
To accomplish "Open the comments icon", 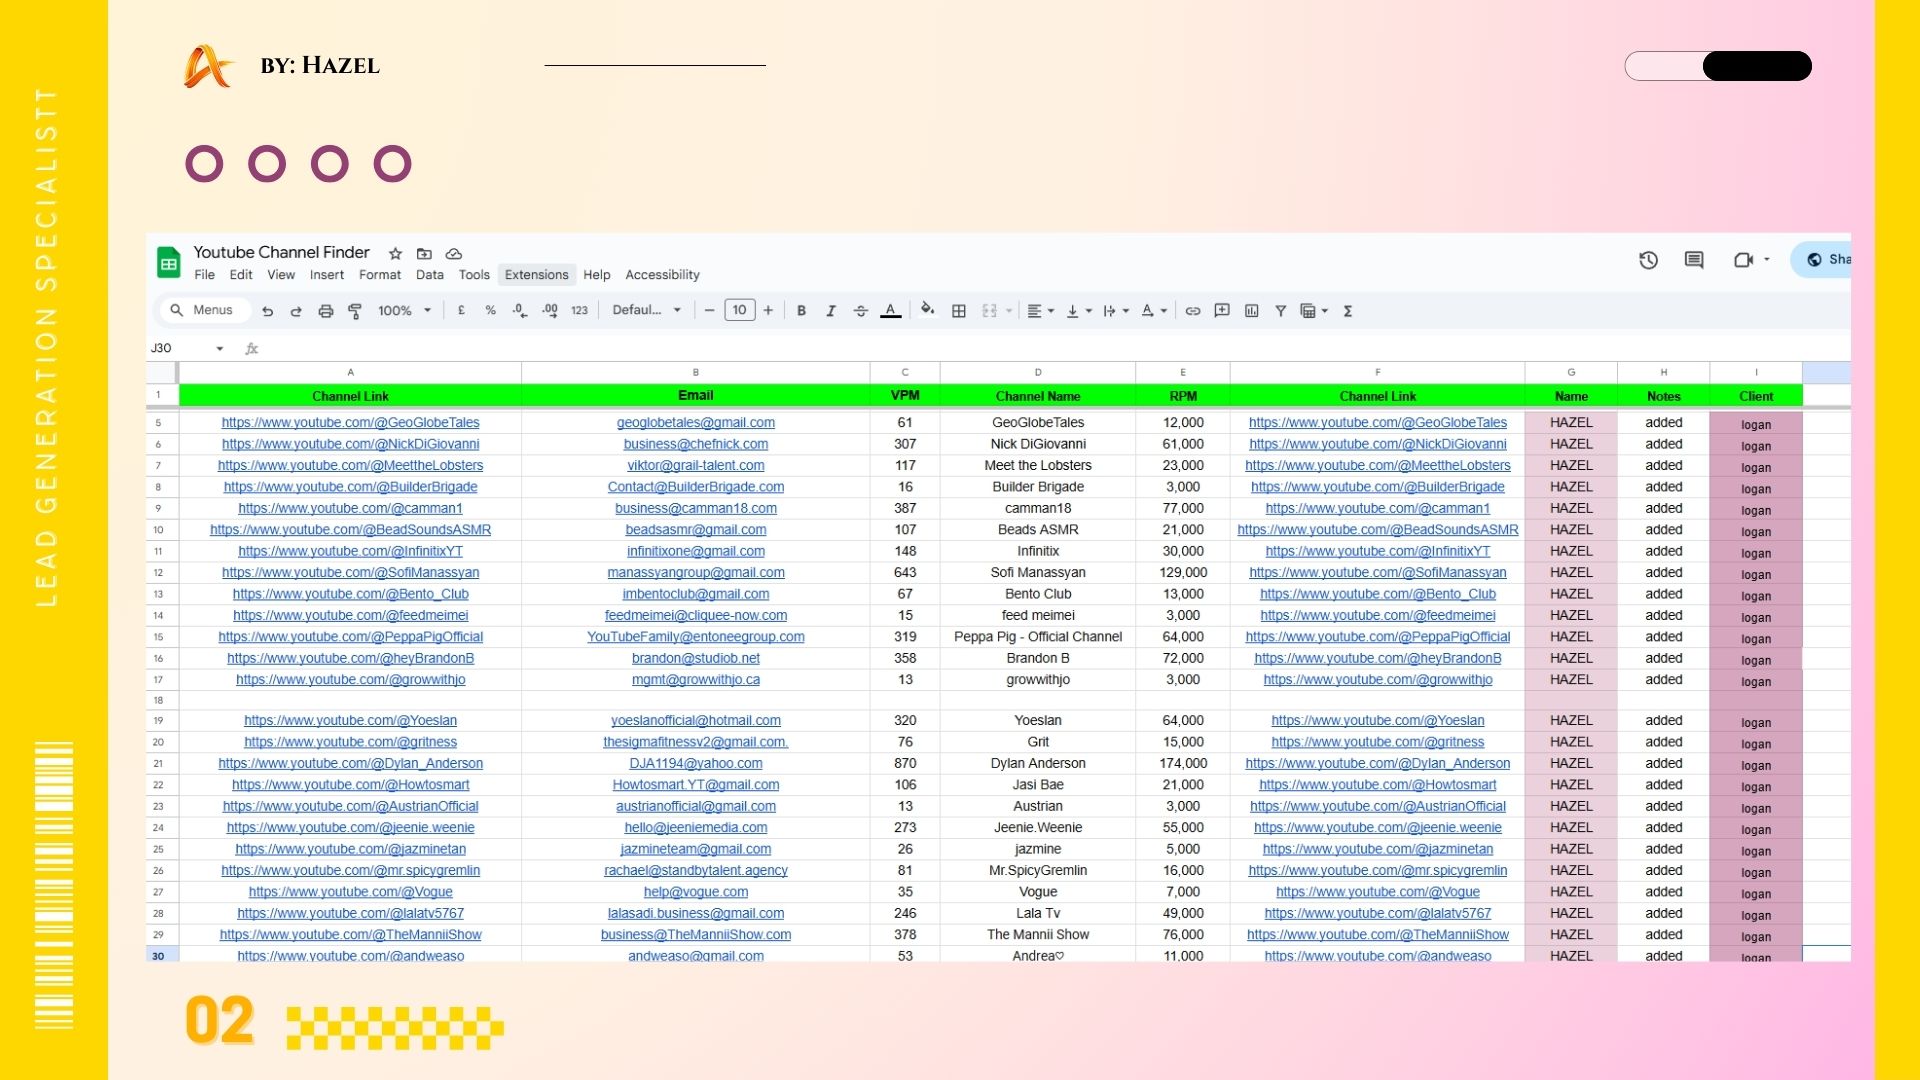I will (x=1693, y=260).
